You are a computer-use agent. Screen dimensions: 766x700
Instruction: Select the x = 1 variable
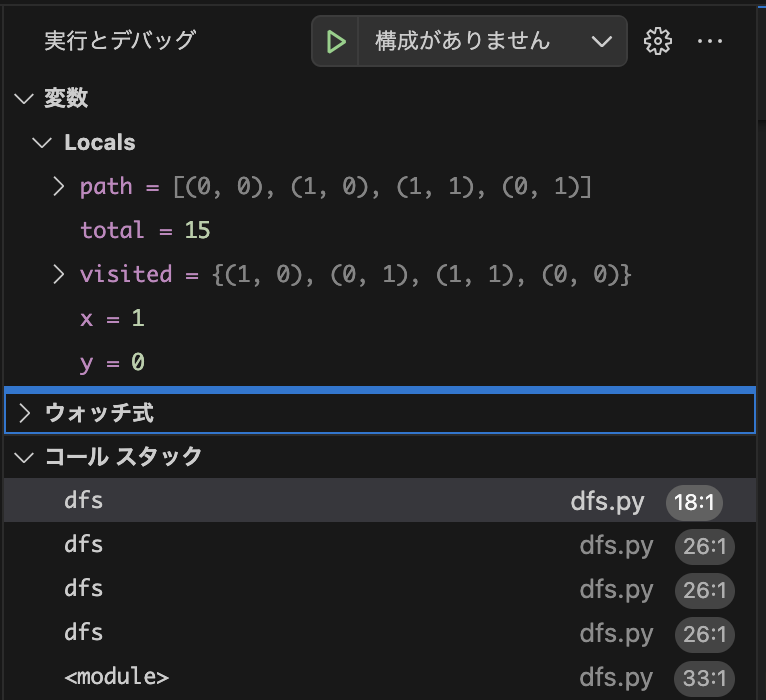coord(112,318)
